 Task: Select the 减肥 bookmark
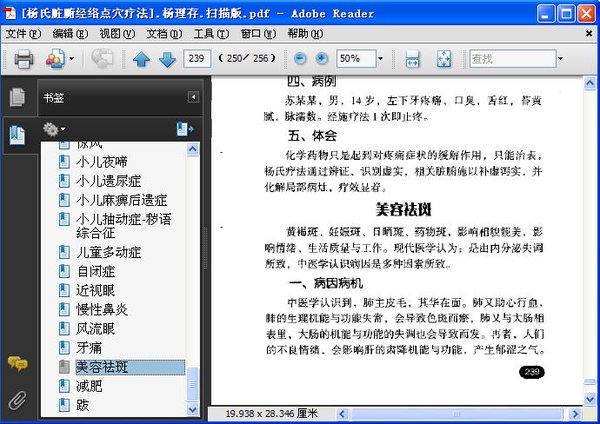click(89, 386)
